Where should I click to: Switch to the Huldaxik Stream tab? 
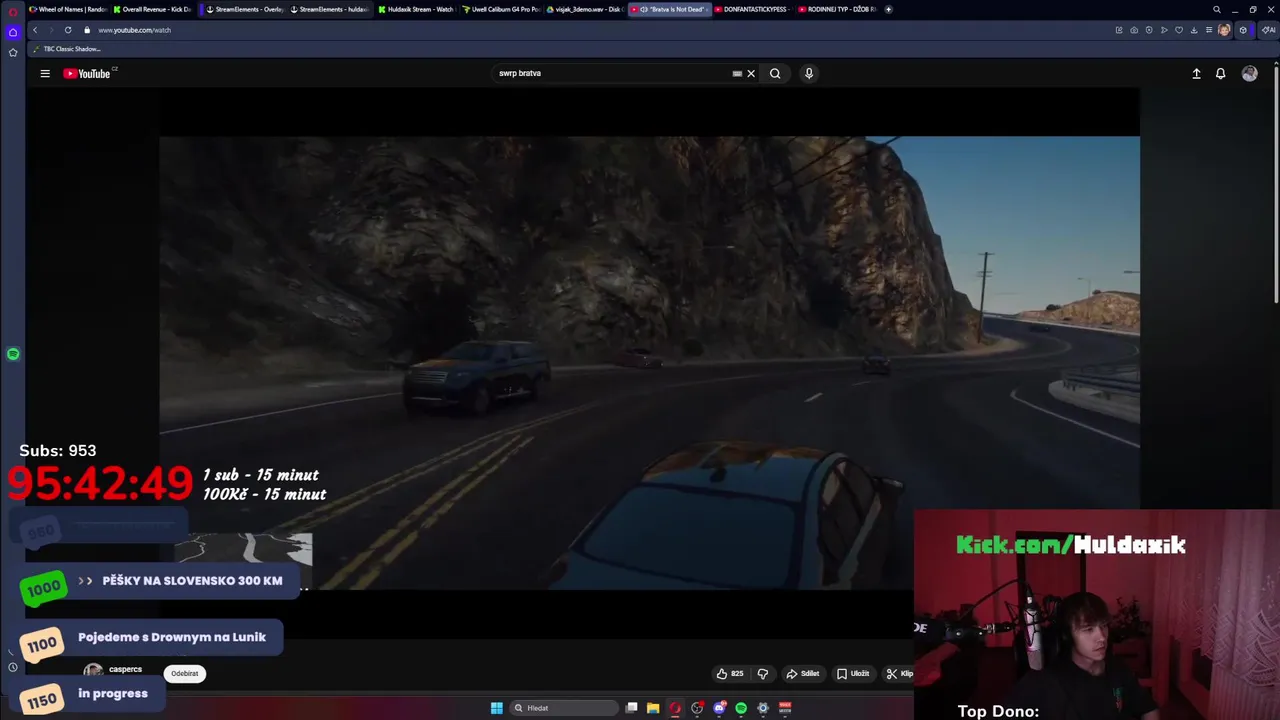[x=417, y=9]
